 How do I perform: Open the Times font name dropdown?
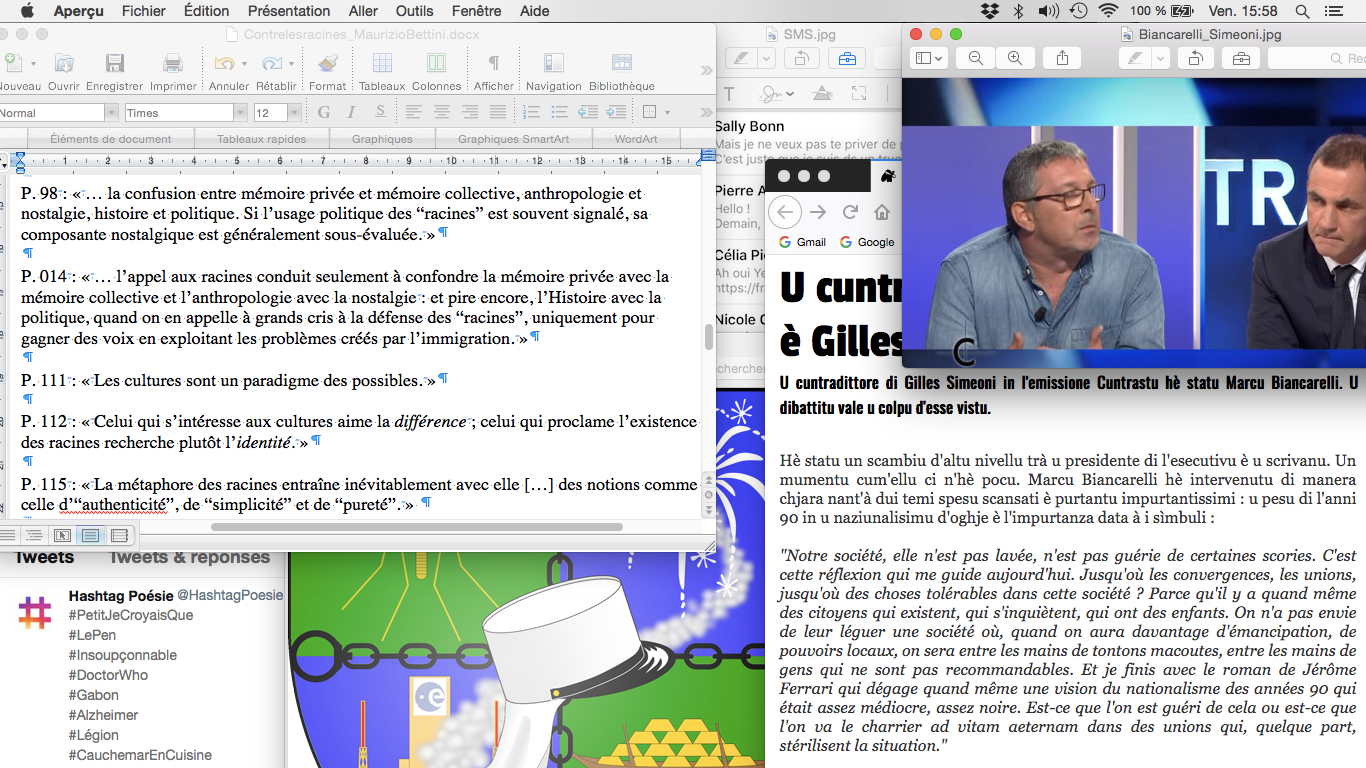239,113
